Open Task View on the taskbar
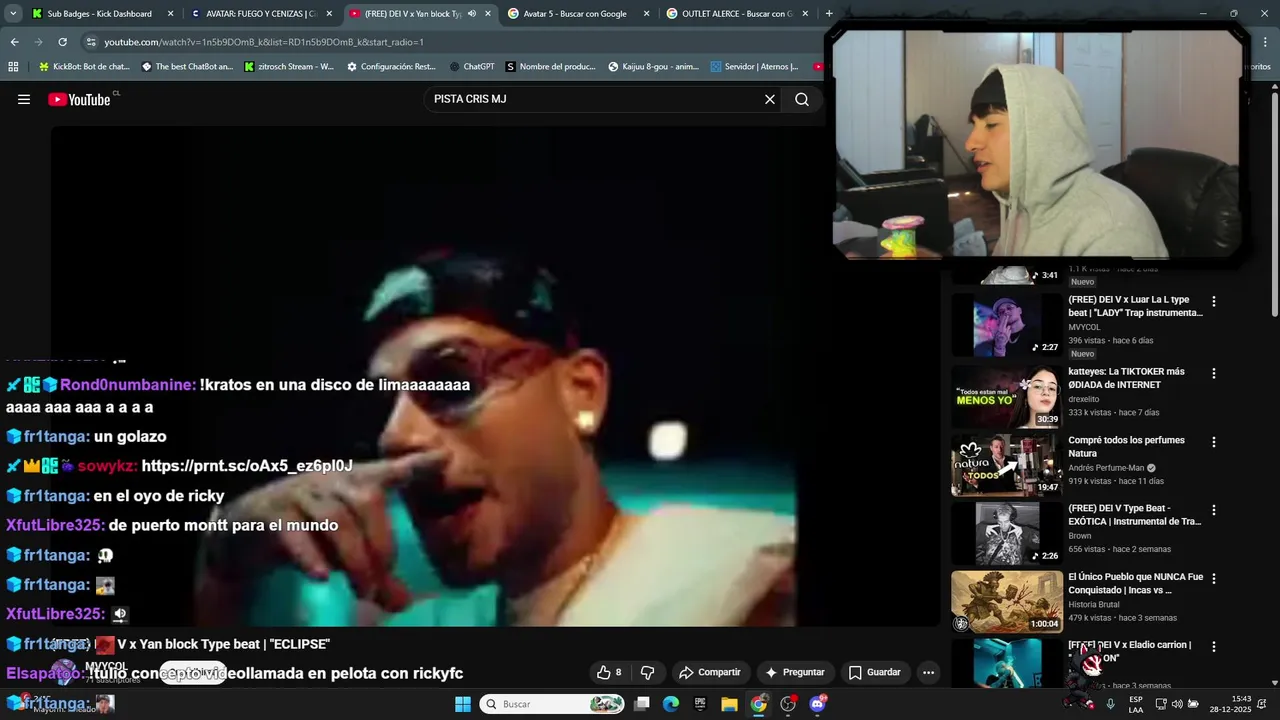Image resolution: width=1280 pixels, height=720 pixels. (642, 704)
